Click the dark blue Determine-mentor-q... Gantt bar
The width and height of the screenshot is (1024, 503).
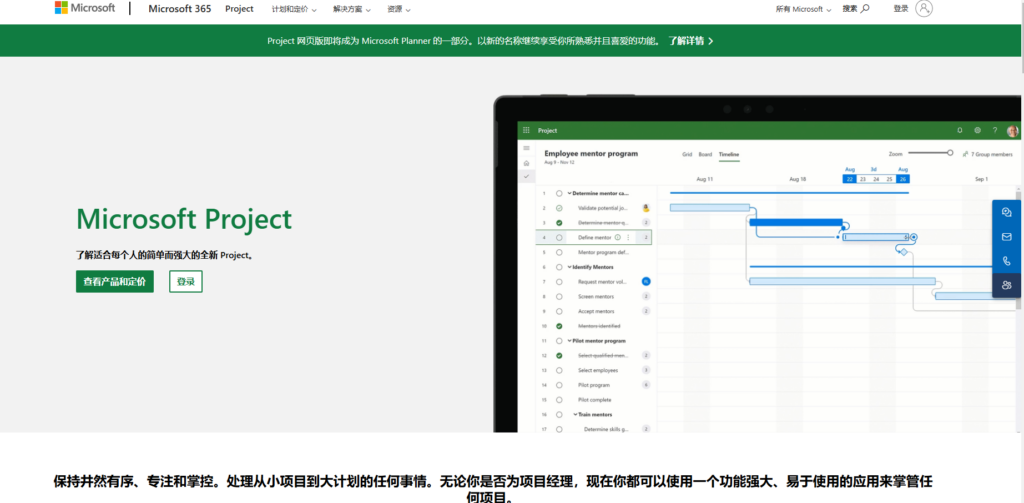[796, 222]
